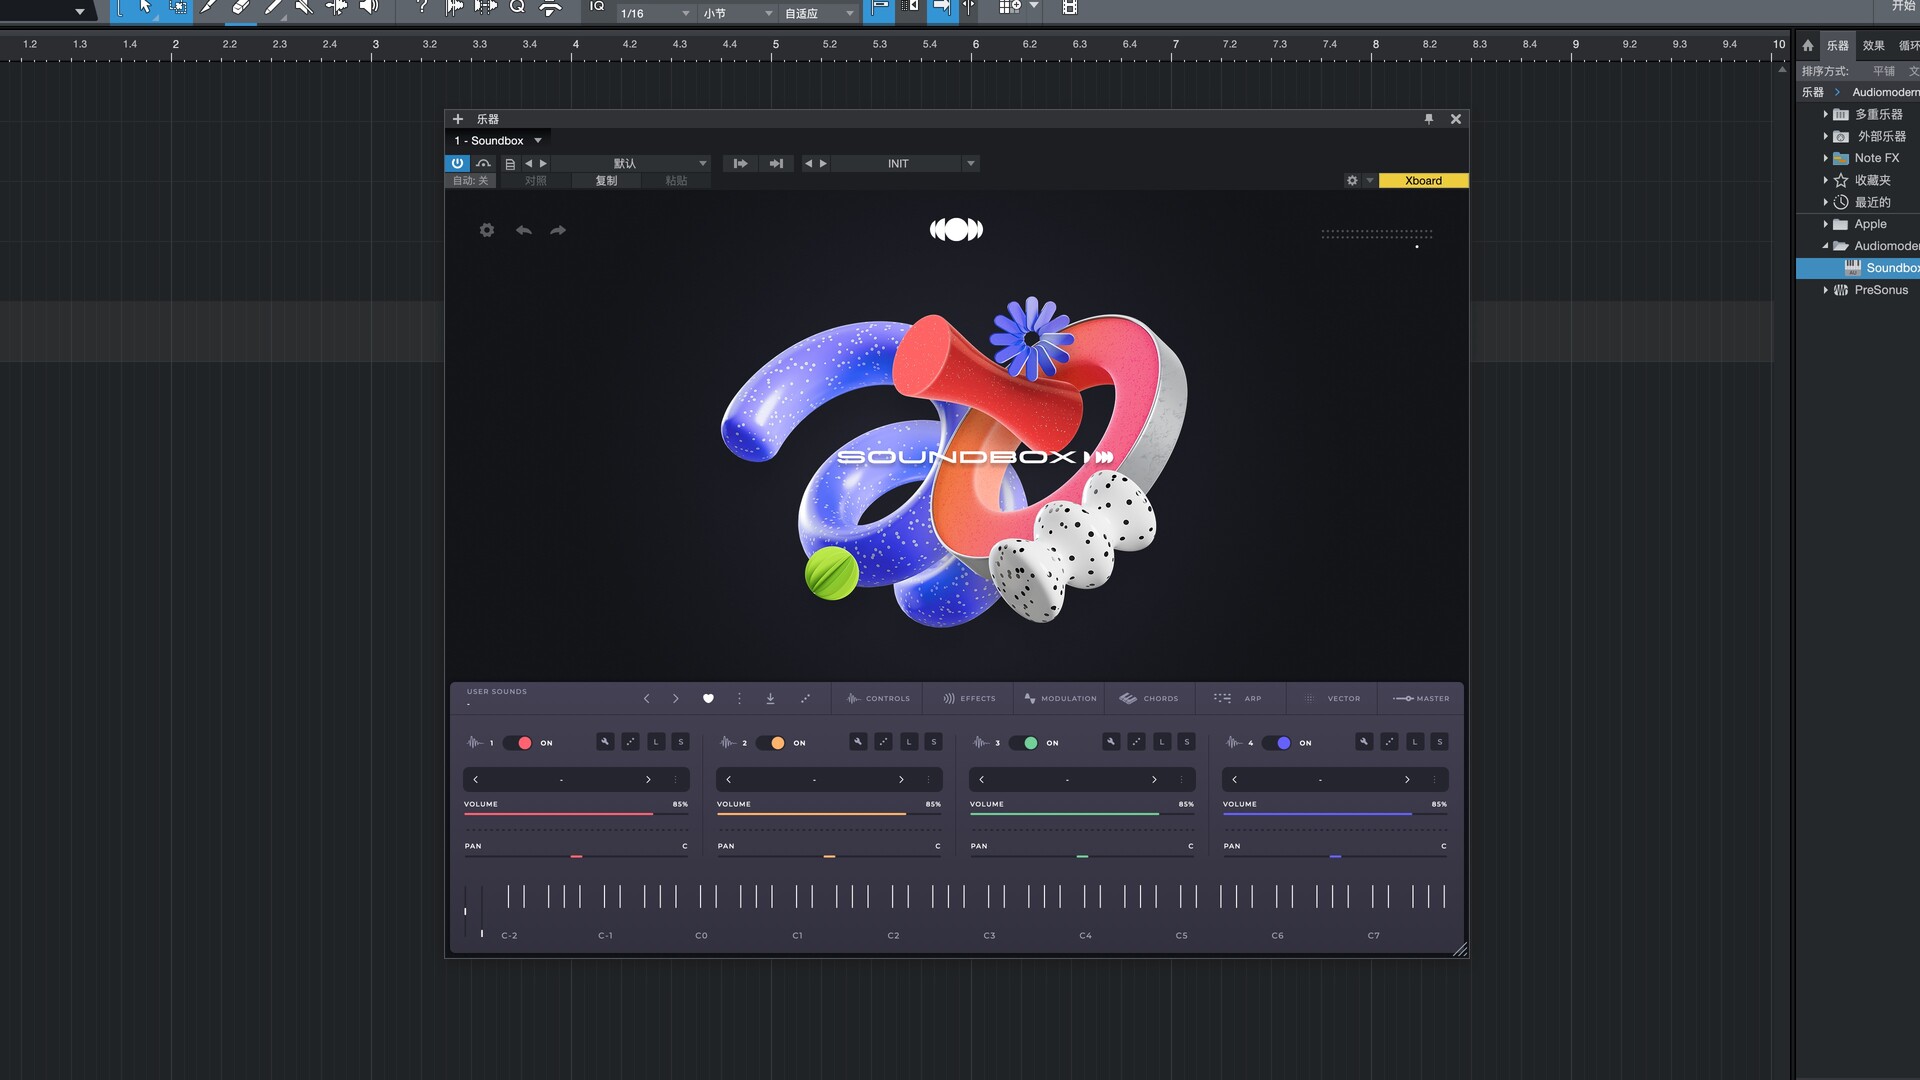Toggle layer 1 ON switch
The width and height of the screenshot is (1920, 1080).
(x=518, y=743)
